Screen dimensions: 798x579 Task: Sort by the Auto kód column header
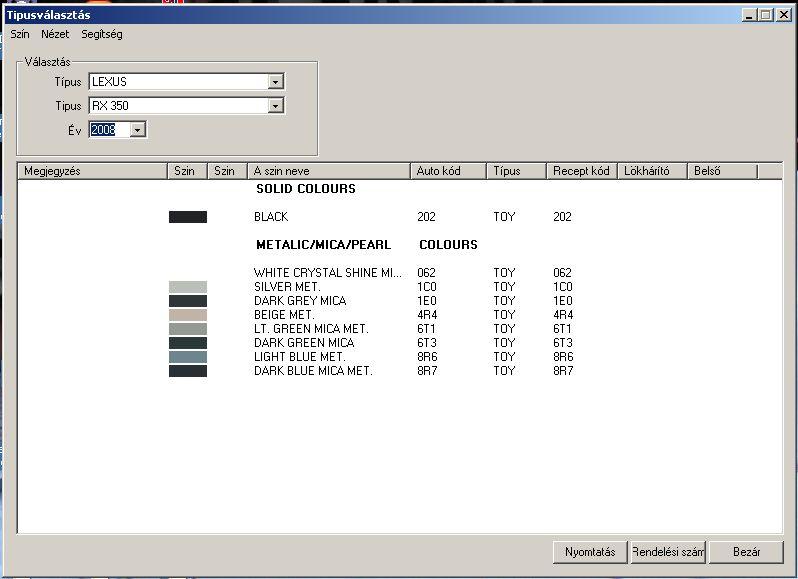point(448,171)
